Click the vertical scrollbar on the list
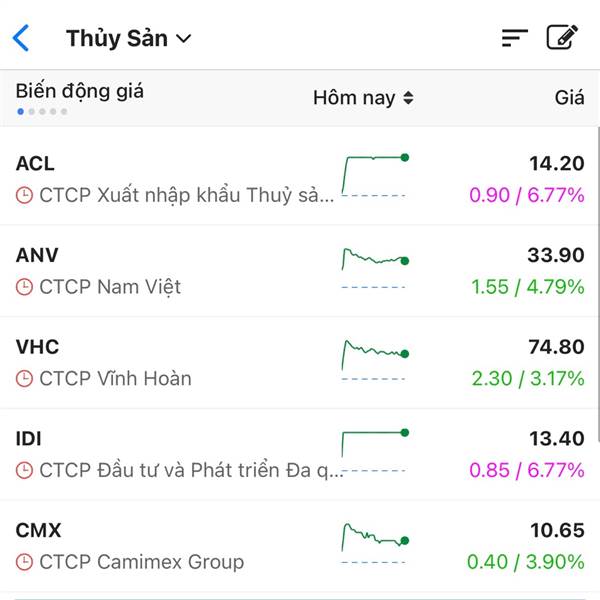 coord(598,285)
